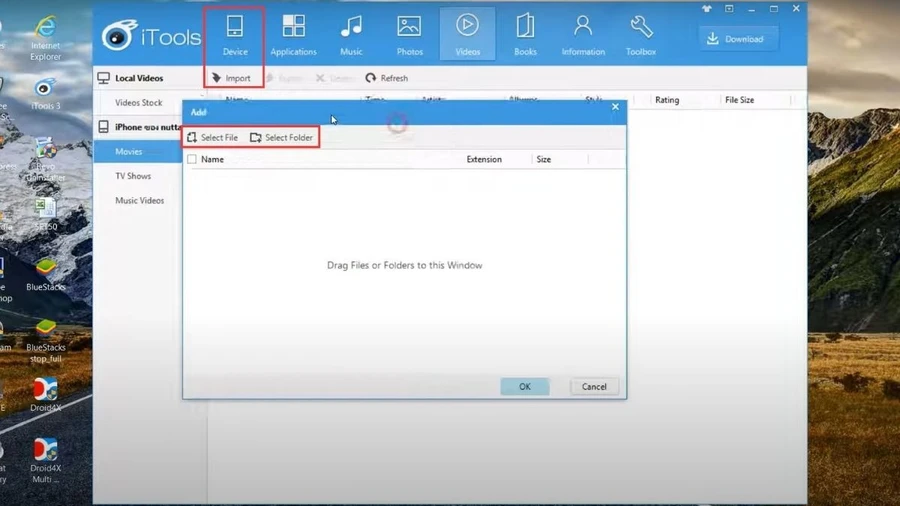Close the Add dialog with X
This screenshot has height=506, width=900.
(x=615, y=107)
